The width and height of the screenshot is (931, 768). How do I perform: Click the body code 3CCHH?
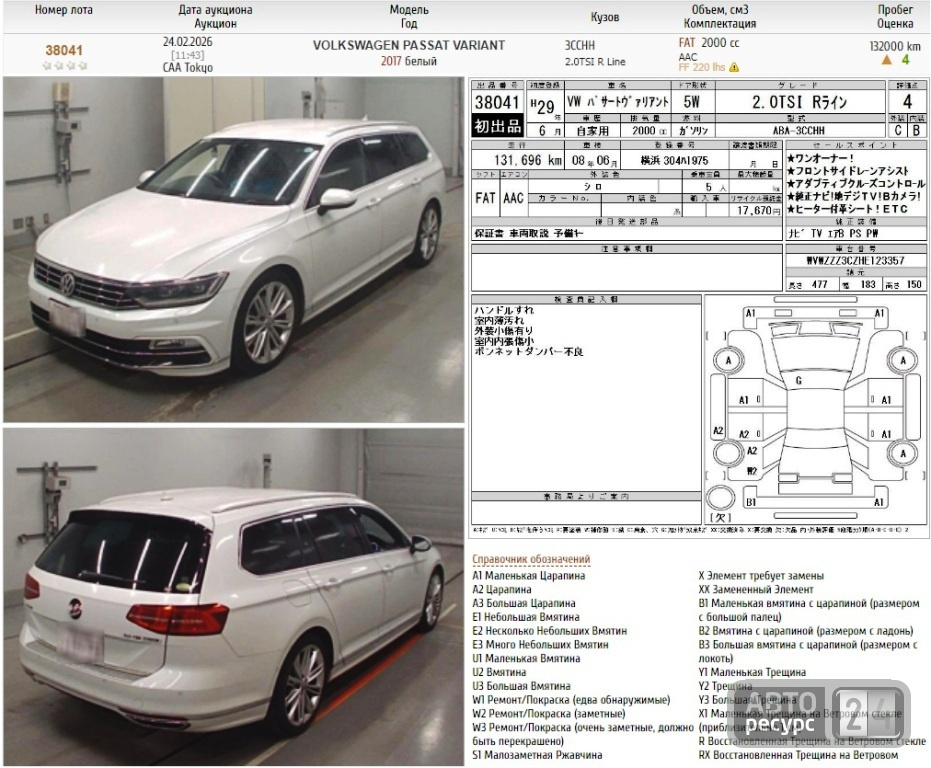(x=579, y=46)
